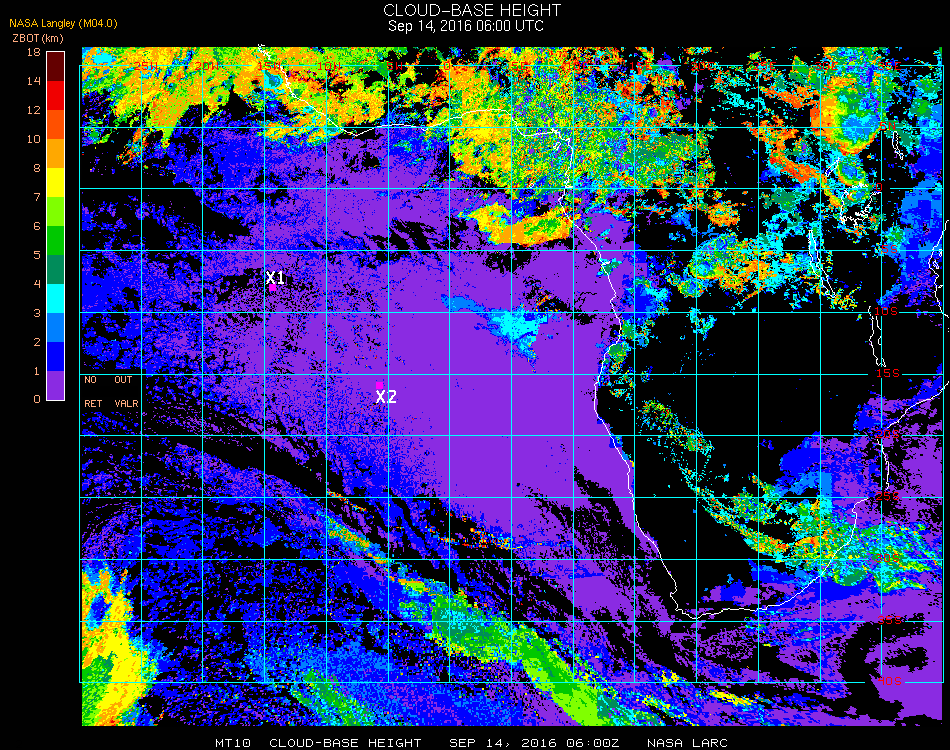This screenshot has height=750, width=950.
Task: Click the 'RET' legend label
Action: (x=93, y=403)
